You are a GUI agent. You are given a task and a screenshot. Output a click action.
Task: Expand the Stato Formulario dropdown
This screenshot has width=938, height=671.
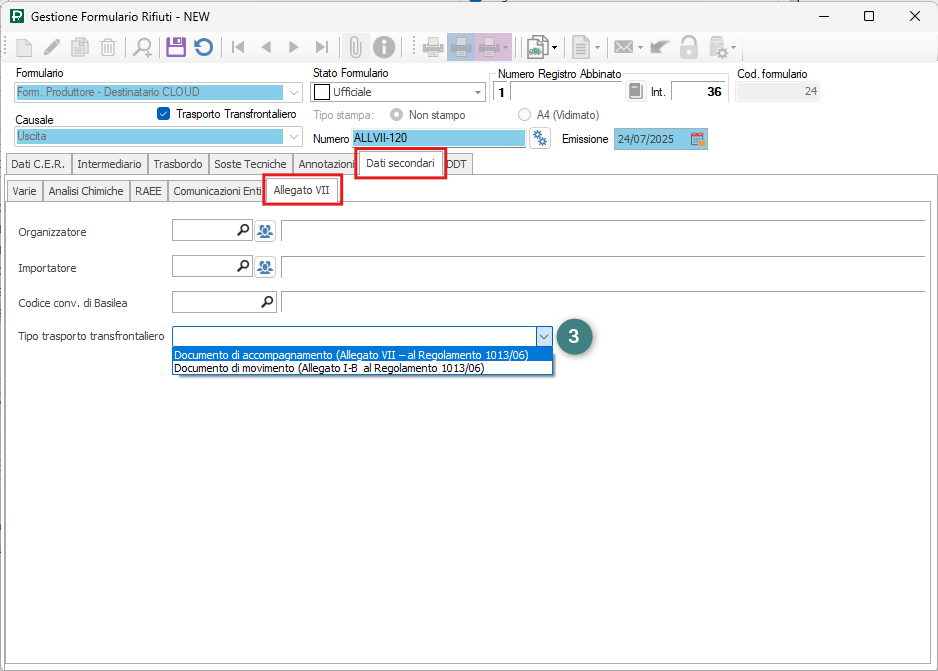[476, 92]
